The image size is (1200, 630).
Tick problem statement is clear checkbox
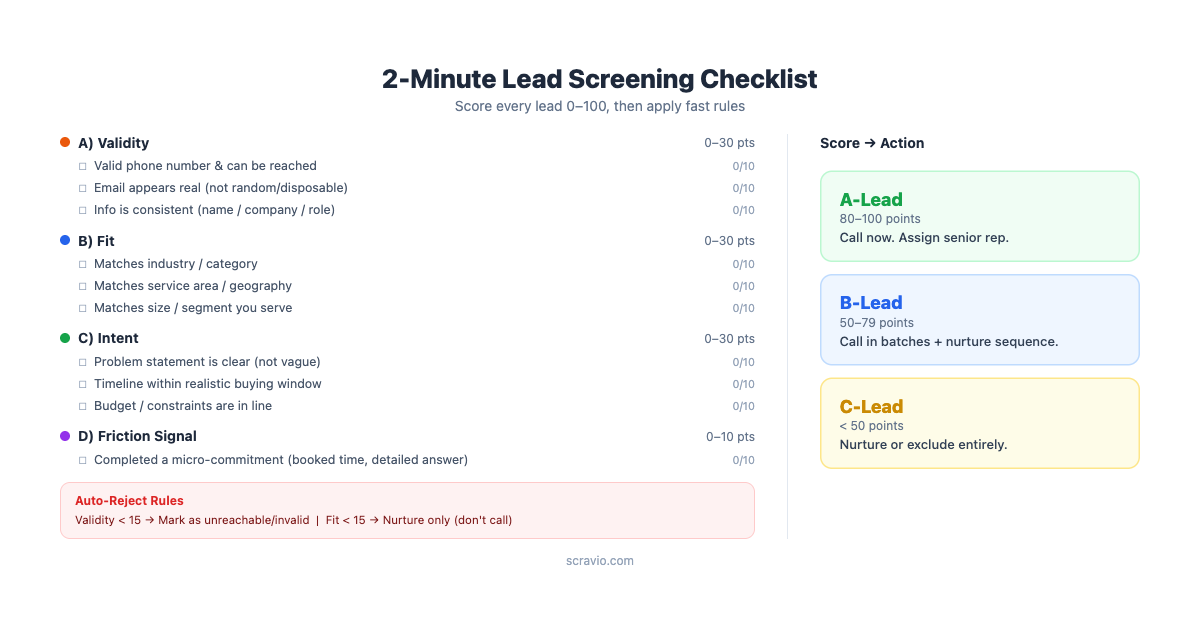(83, 362)
